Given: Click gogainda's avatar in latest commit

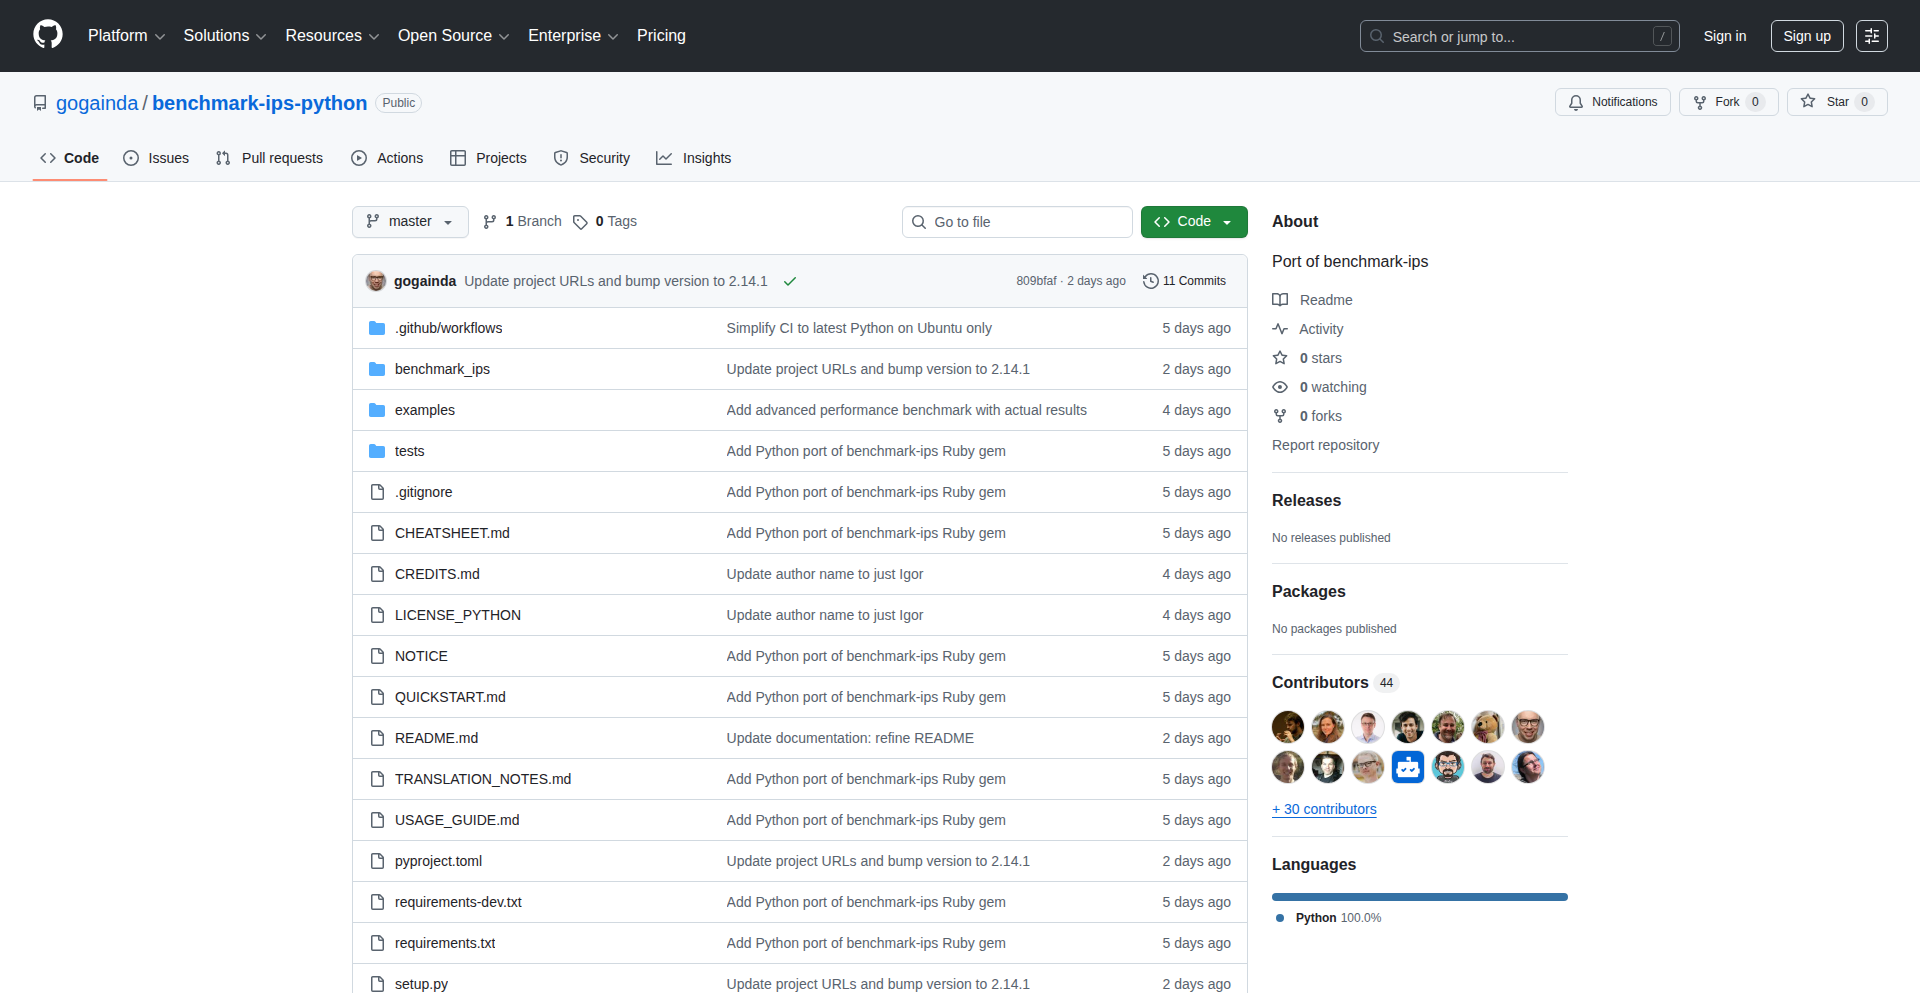Looking at the screenshot, I should [376, 281].
